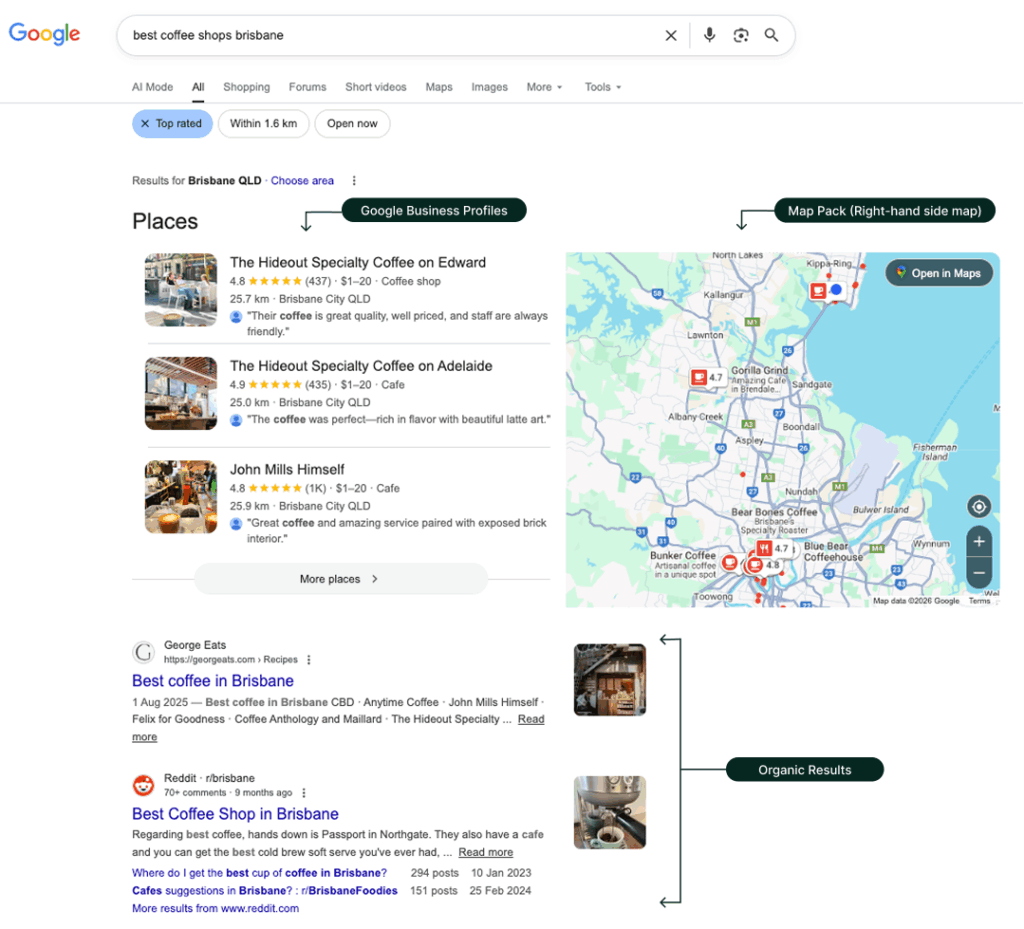Select the All tab
Image resolution: width=1024 pixels, height=929 pixels.
coord(198,87)
